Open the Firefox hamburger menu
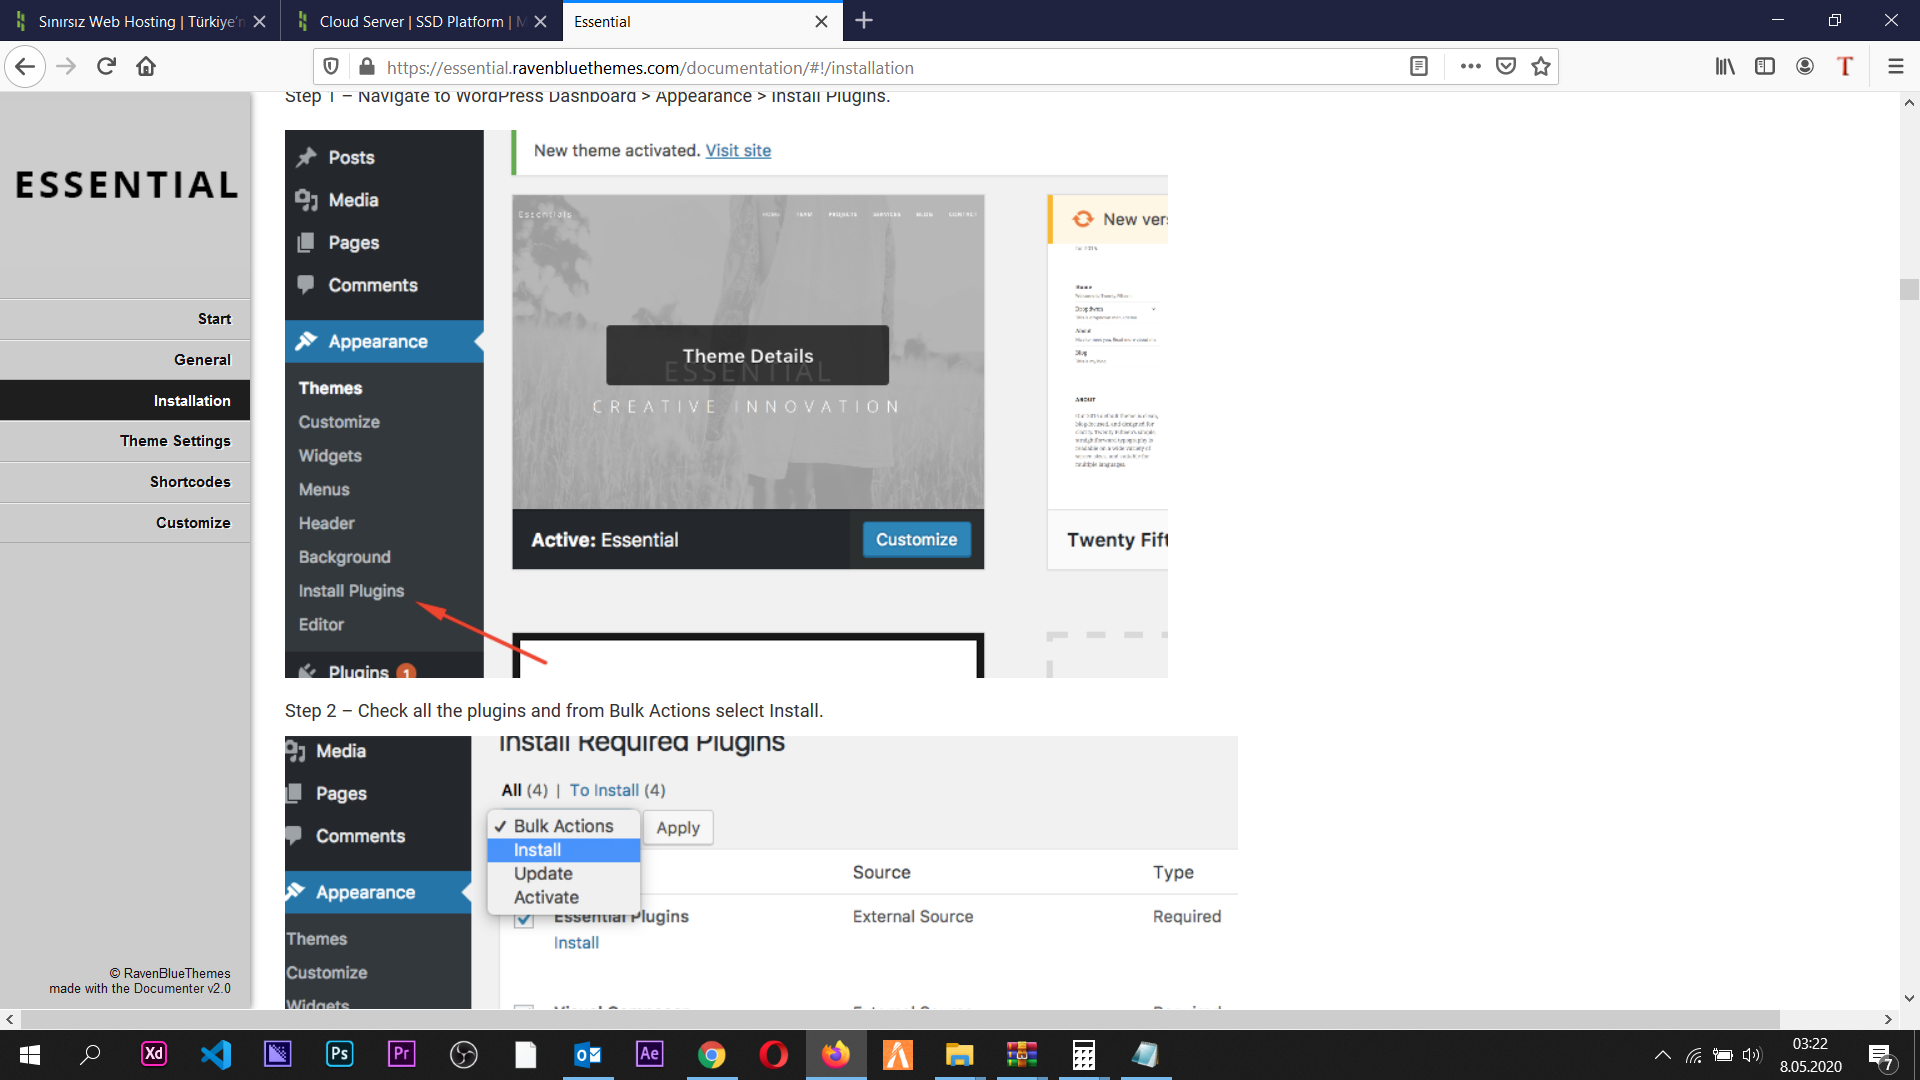The image size is (1920, 1080). tap(1895, 67)
